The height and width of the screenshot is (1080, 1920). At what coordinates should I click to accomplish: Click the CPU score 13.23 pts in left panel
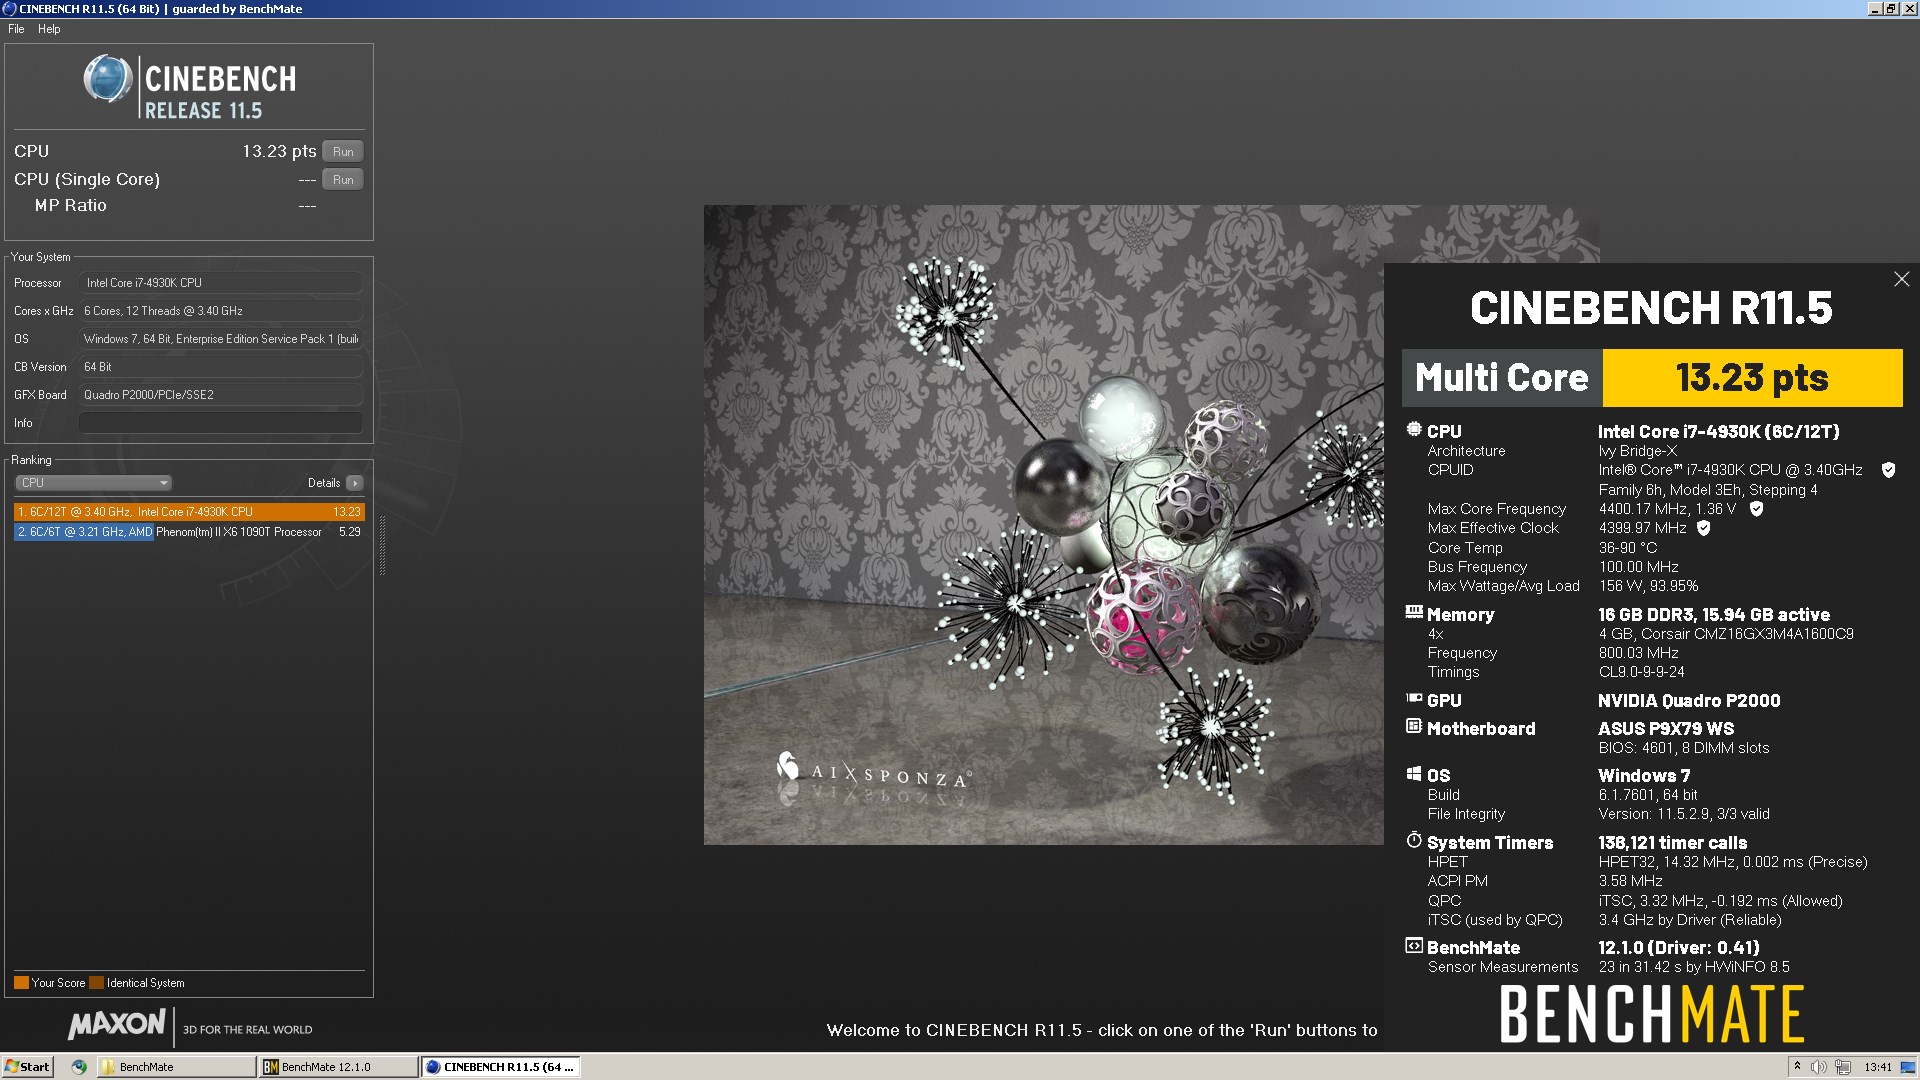[x=279, y=151]
